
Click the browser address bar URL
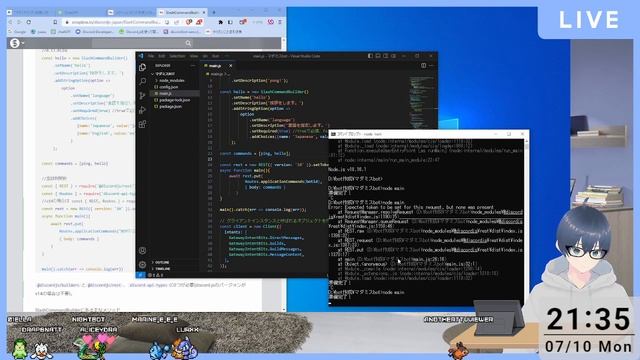[116, 22]
